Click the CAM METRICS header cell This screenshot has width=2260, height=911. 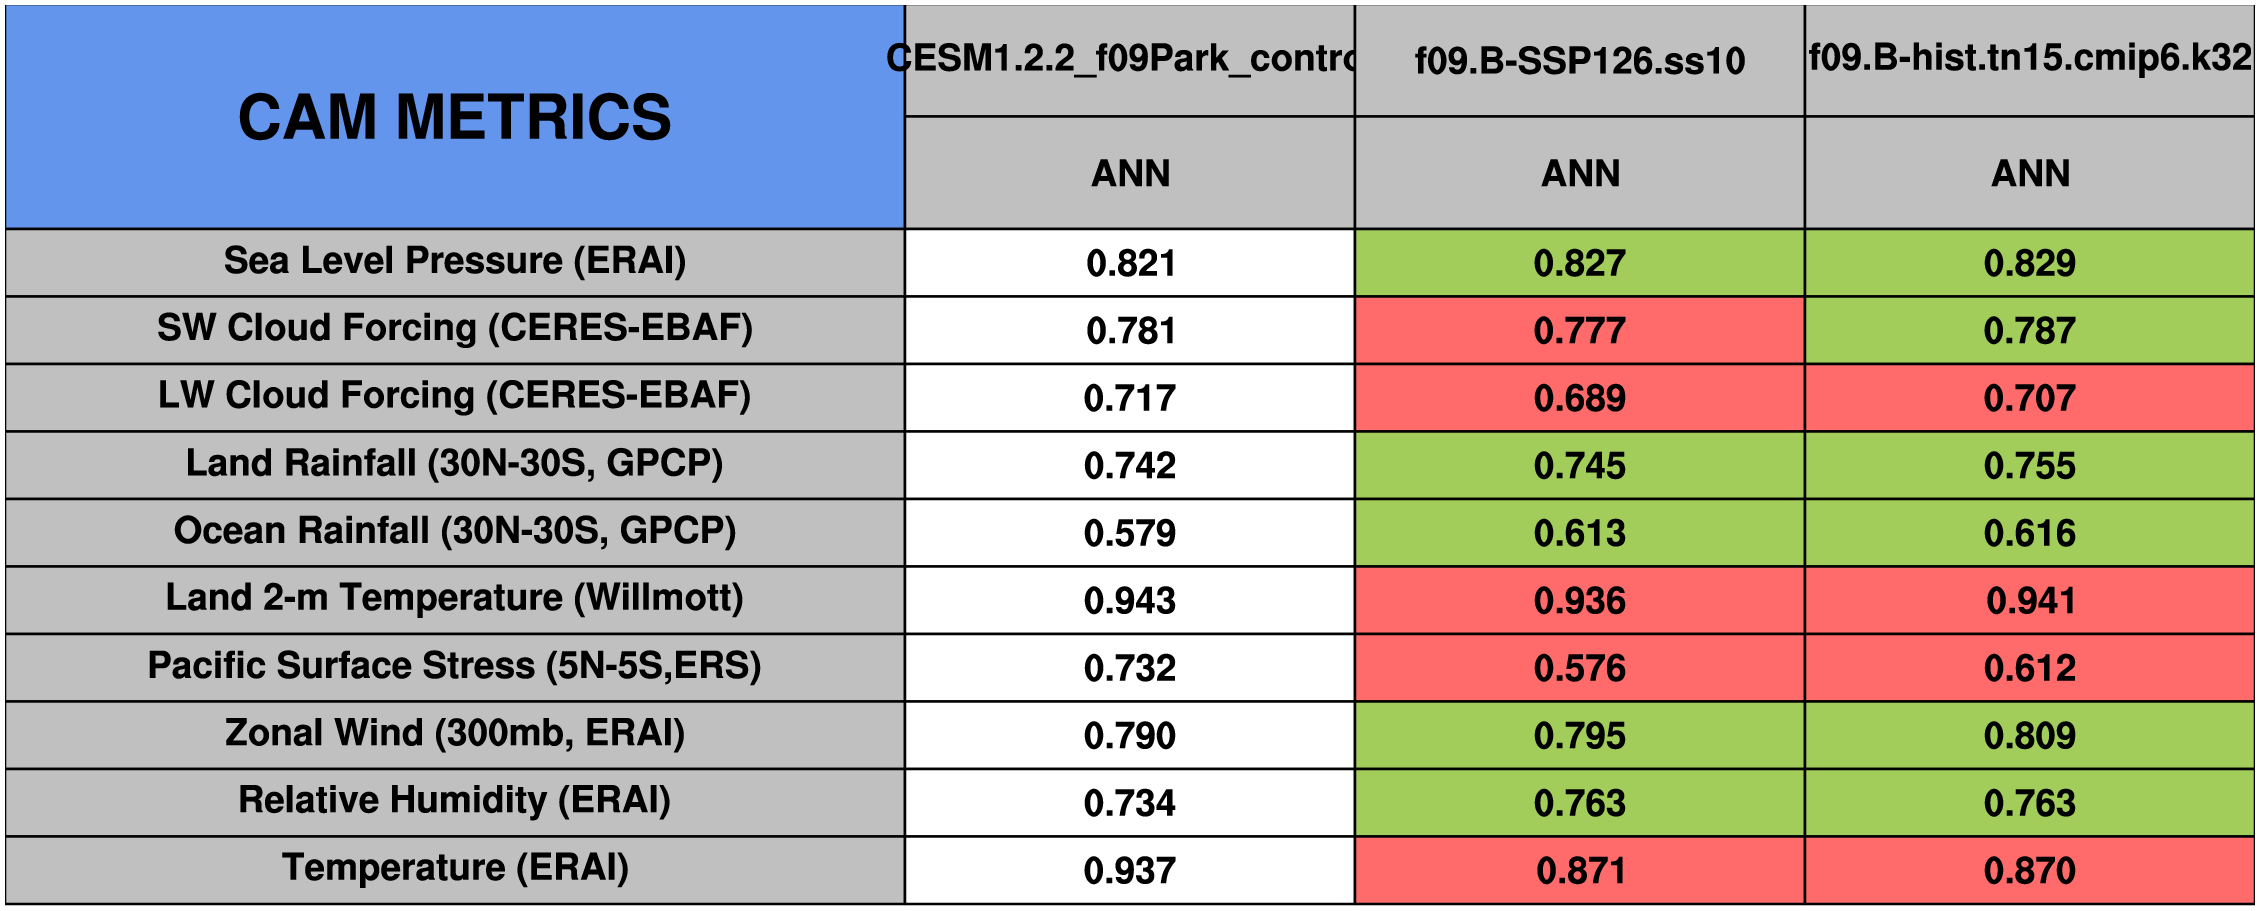(454, 117)
